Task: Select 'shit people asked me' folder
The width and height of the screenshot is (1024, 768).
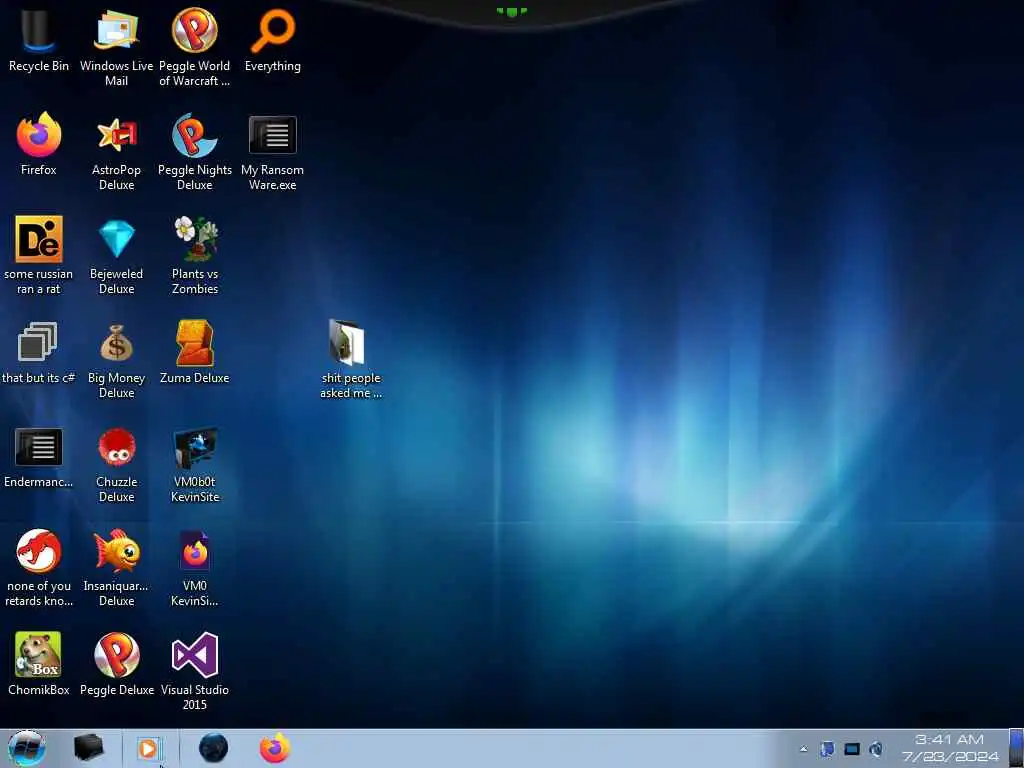Action: point(351,359)
